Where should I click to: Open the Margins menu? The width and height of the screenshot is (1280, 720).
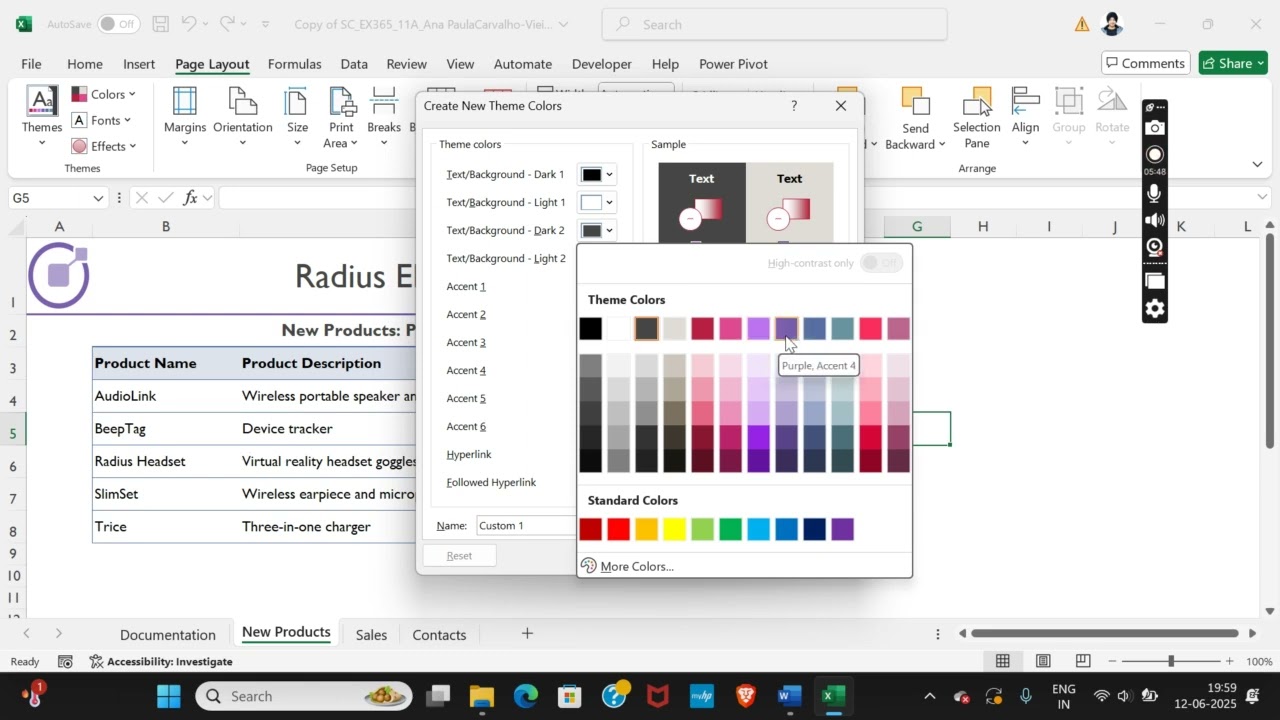[x=185, y=115]
